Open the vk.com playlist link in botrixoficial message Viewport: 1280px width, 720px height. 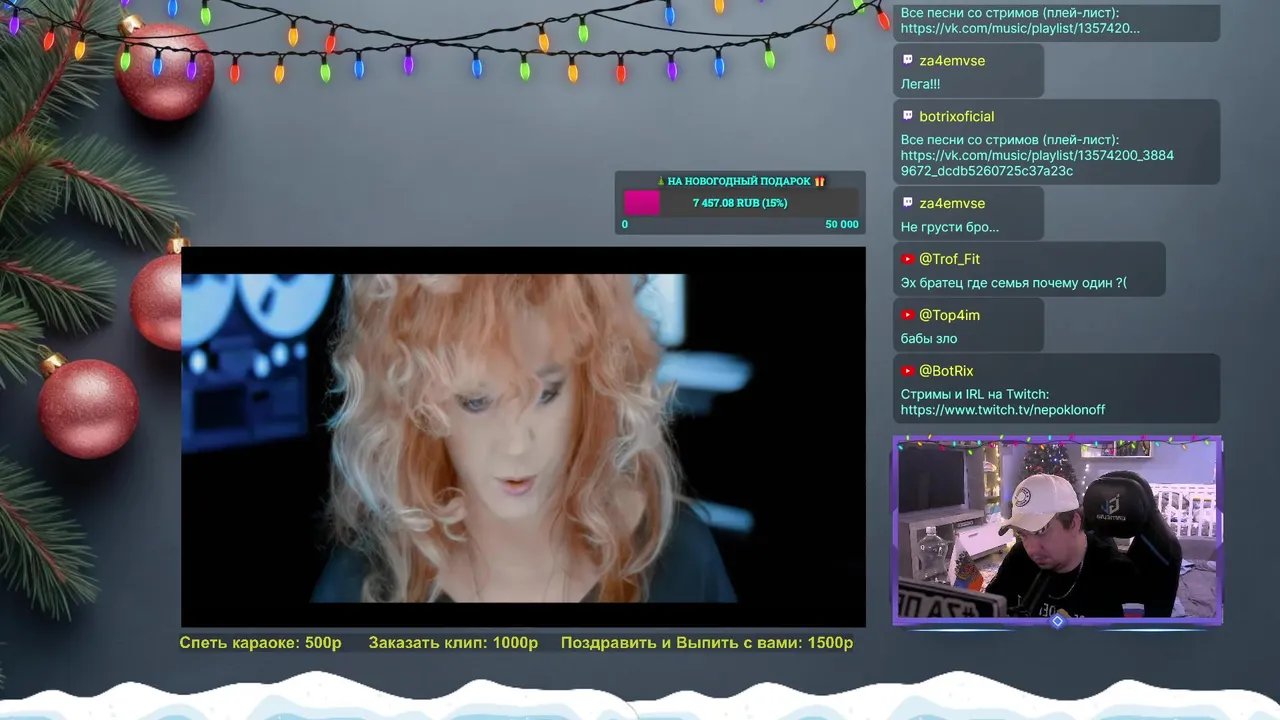tap(1037, 163)
